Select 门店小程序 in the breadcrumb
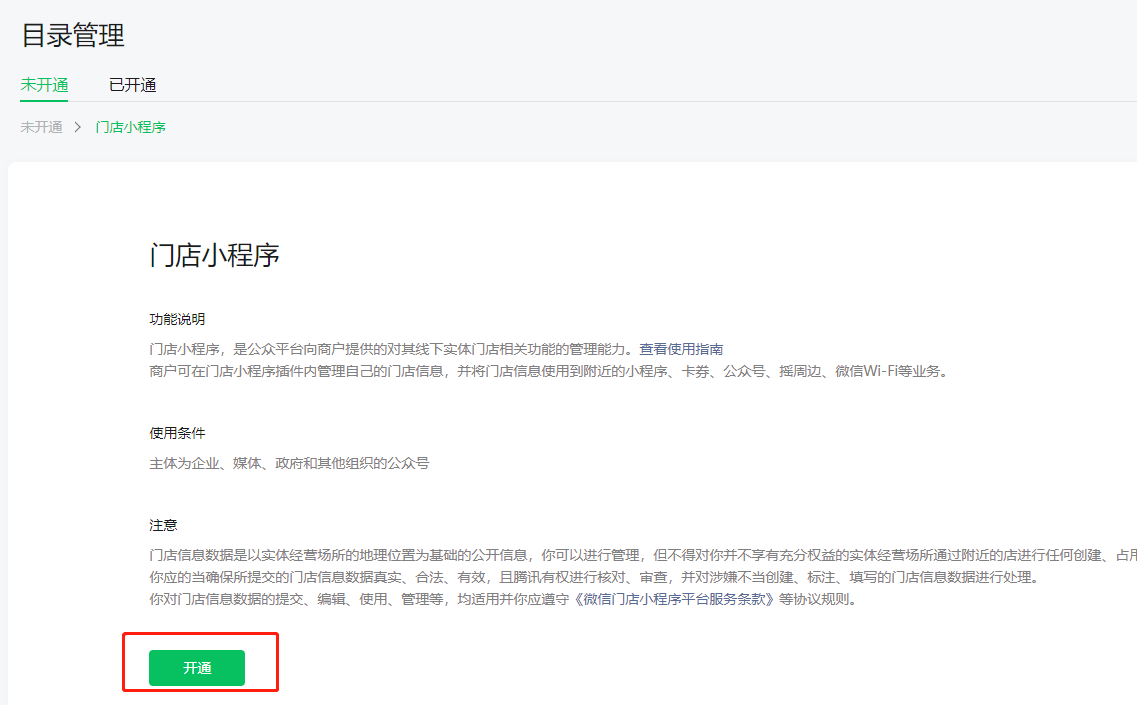 (129, 127)
